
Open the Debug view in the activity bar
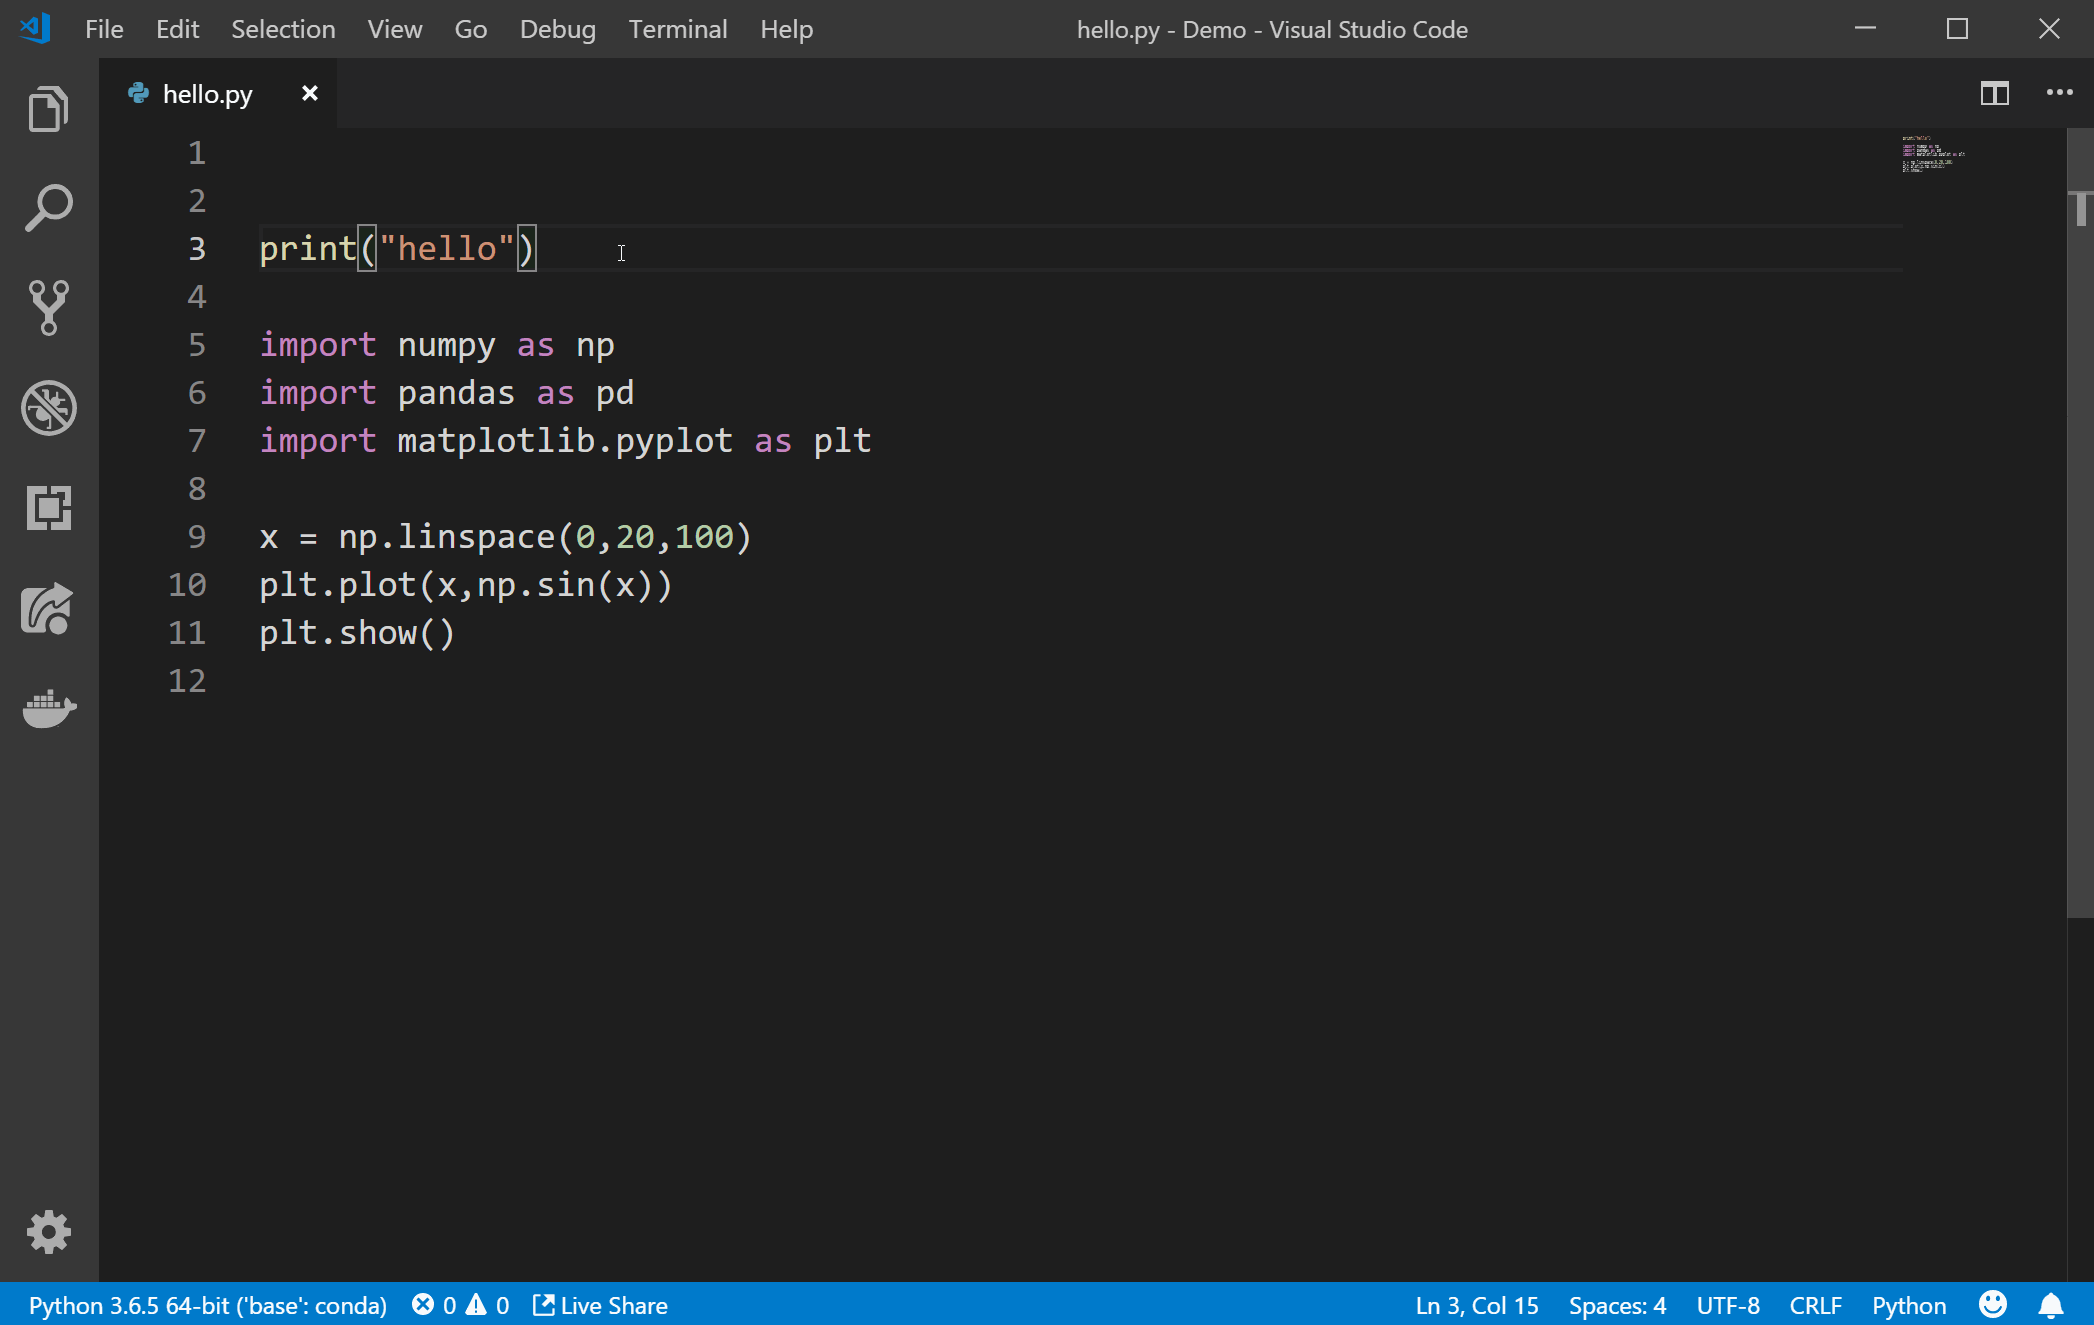(x=47, y=408)
